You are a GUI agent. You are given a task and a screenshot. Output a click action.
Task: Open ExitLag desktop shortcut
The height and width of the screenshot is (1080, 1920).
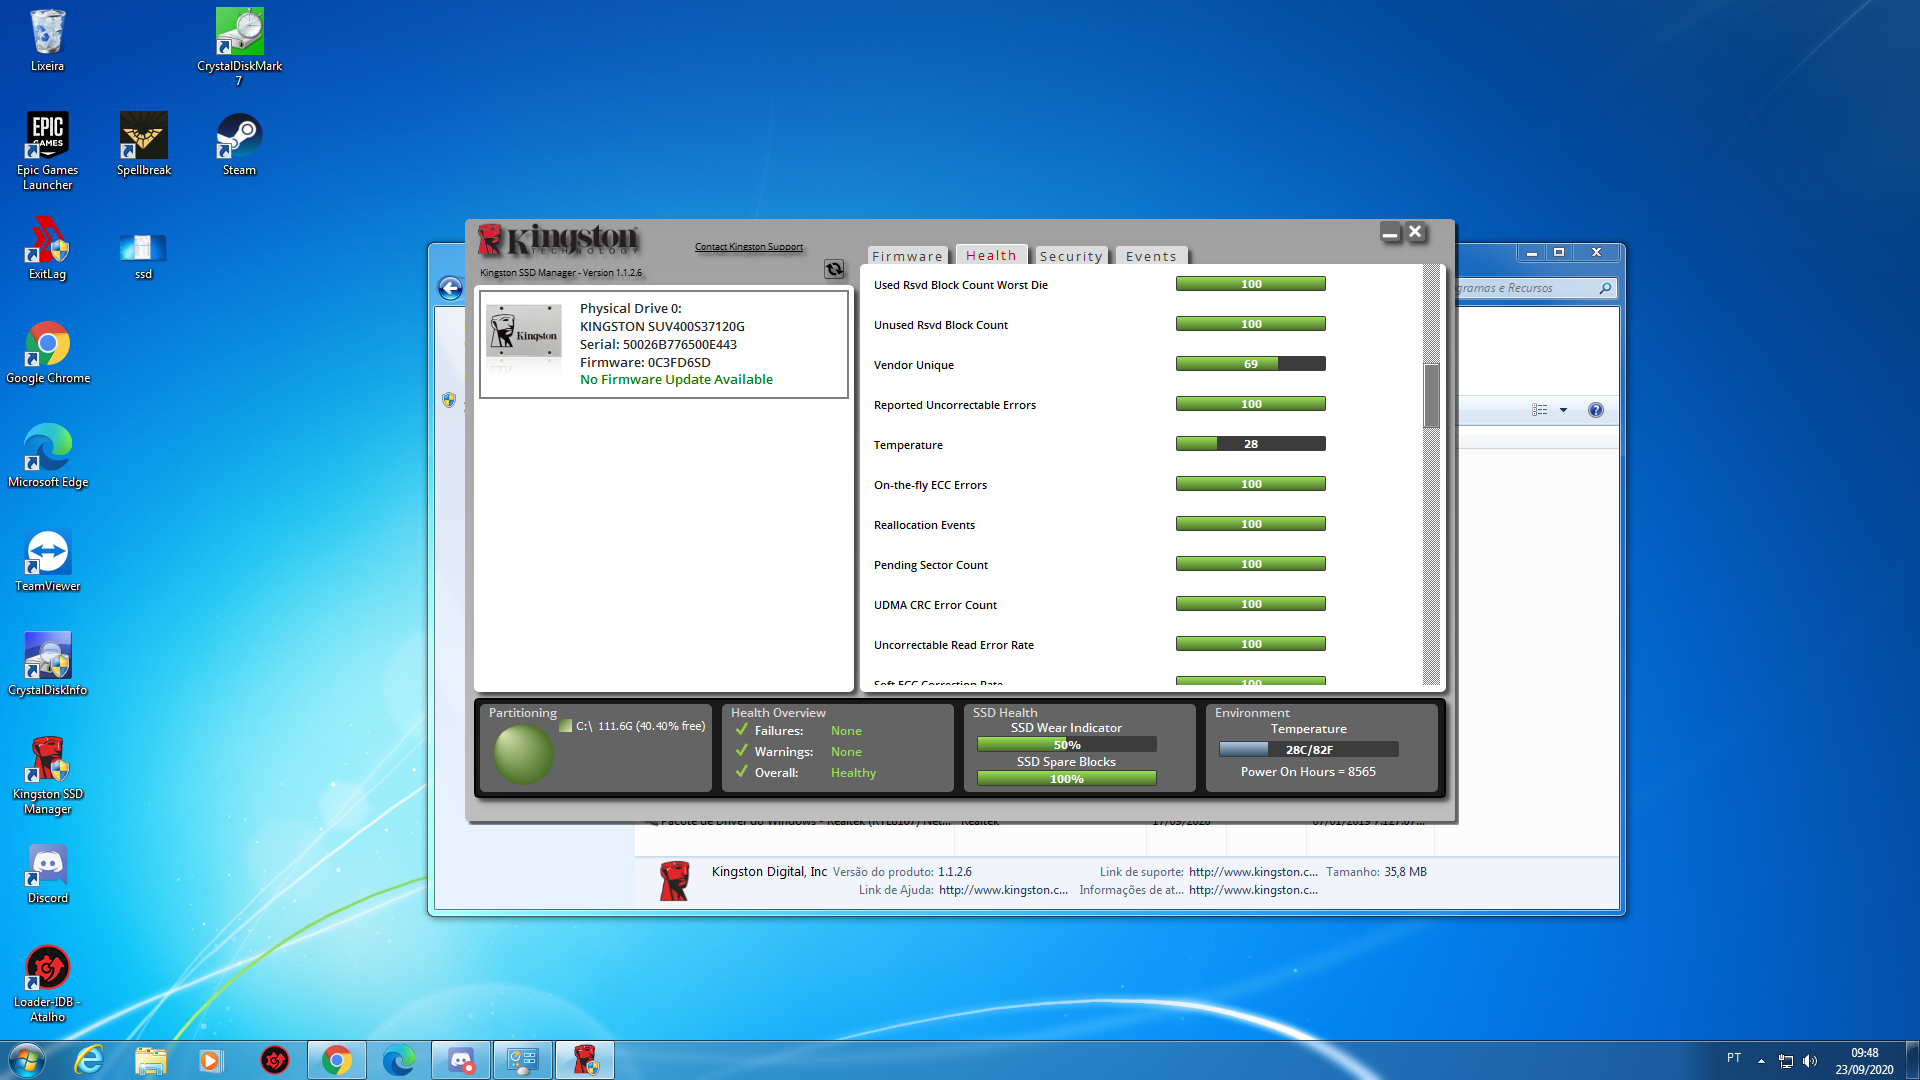47,247
